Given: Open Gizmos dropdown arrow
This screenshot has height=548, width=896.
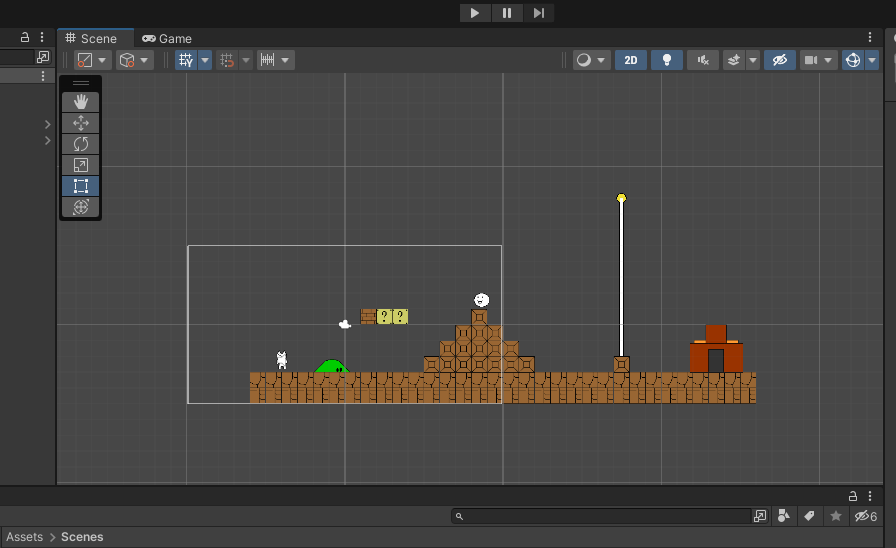Looking at the screenshot, I should coord(872,60).
